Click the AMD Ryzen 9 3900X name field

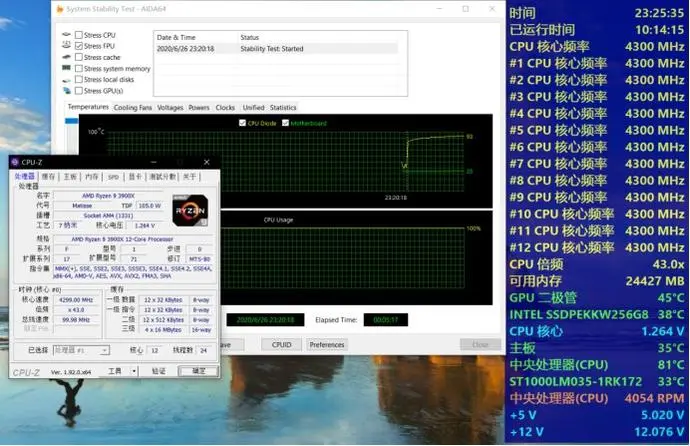coord(108,195)
